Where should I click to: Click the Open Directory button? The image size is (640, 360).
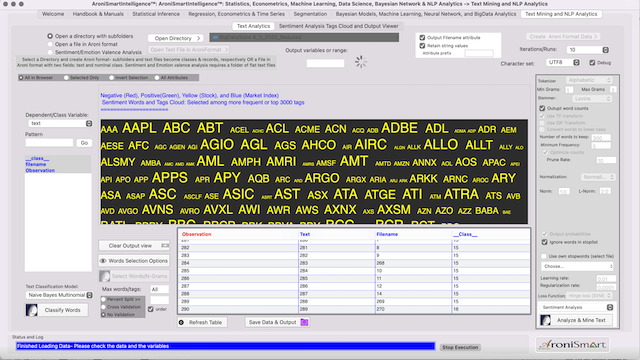tap(176, 38)
